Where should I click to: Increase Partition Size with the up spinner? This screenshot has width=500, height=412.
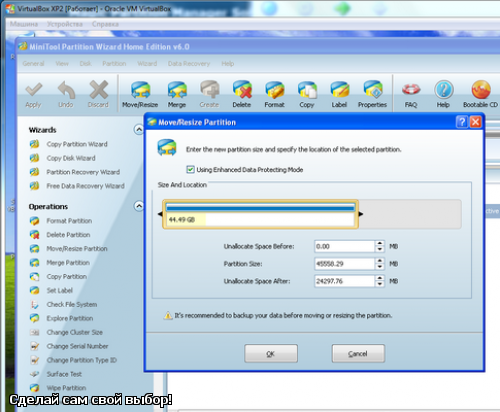380,261
